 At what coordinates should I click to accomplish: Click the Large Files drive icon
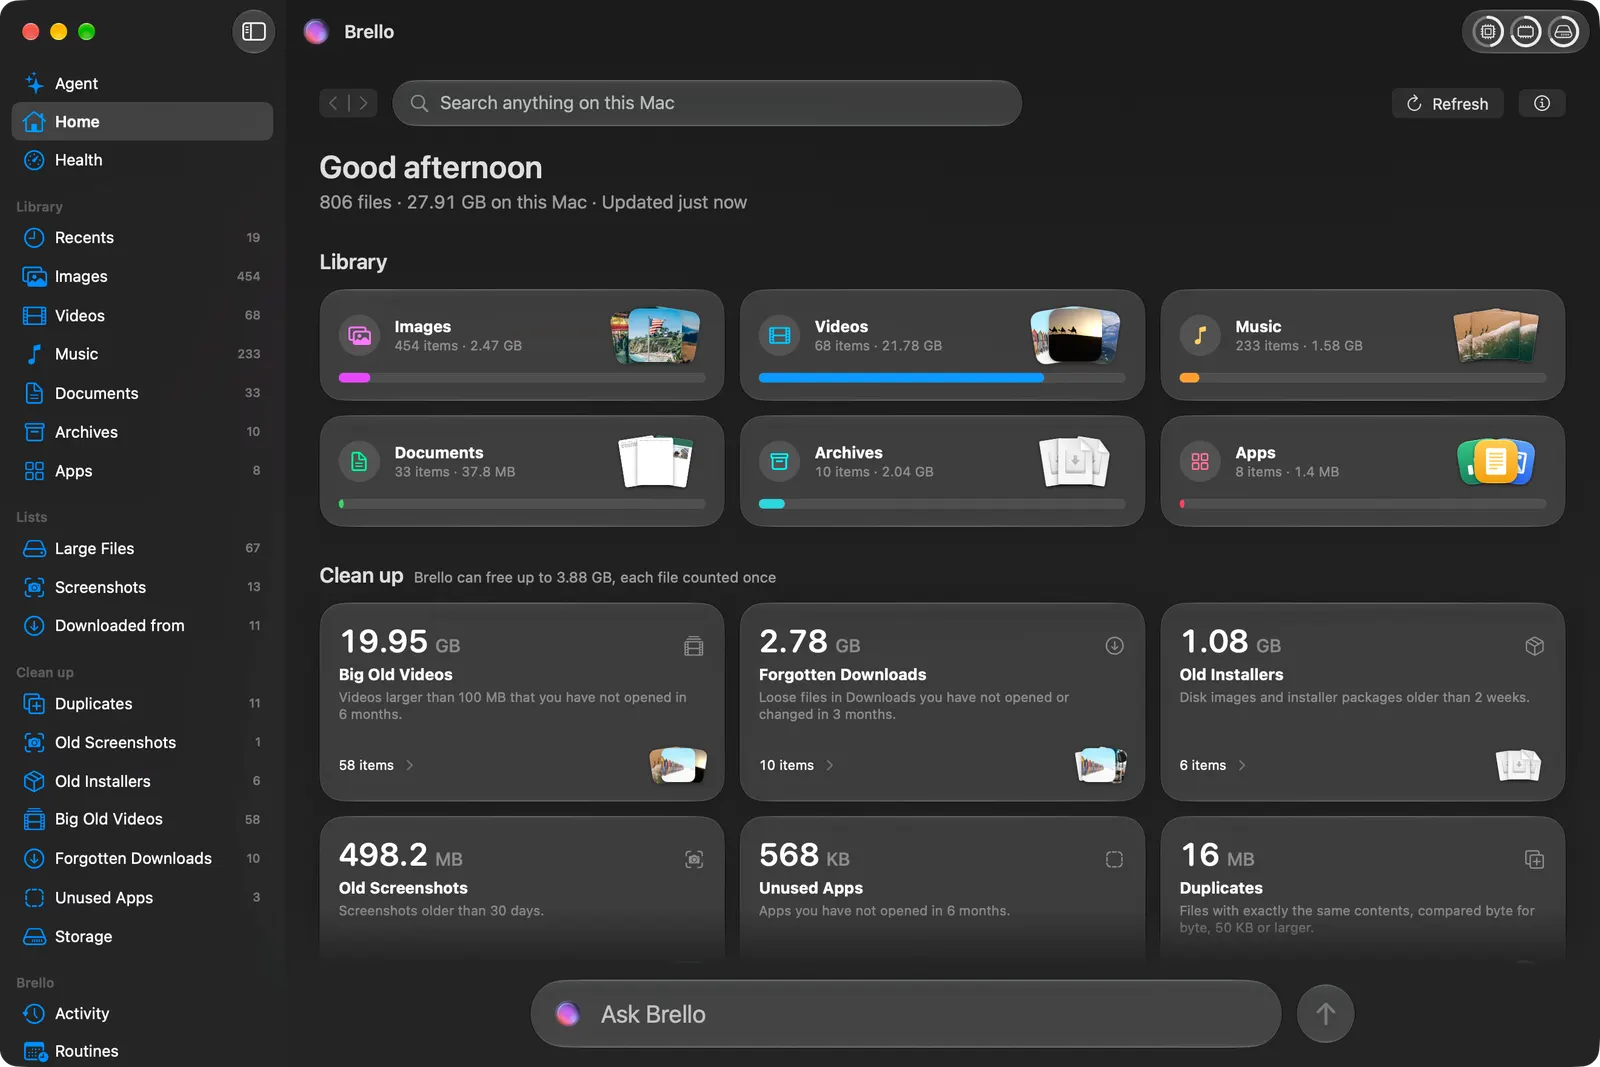tap(34, 549)
